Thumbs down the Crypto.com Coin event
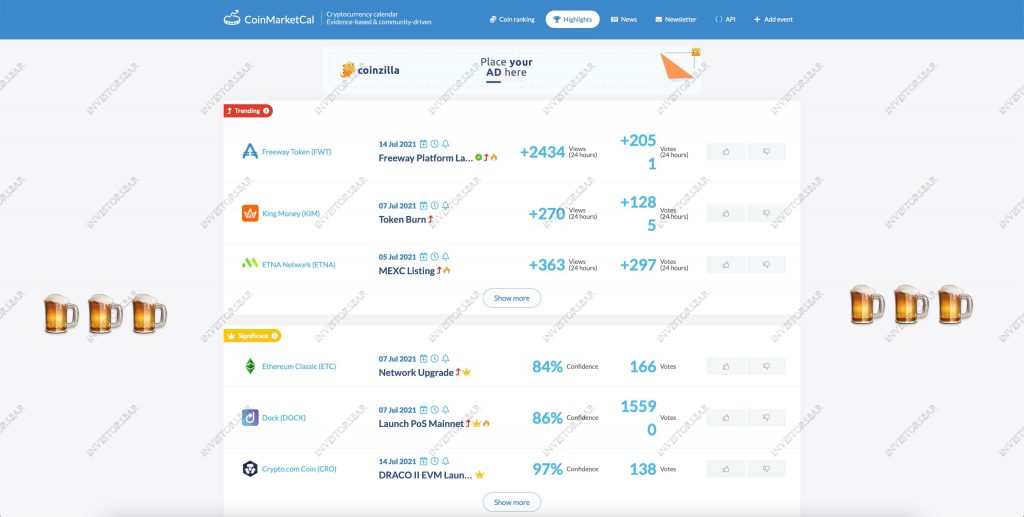The image size is (1024, 517). click(766, 469)
